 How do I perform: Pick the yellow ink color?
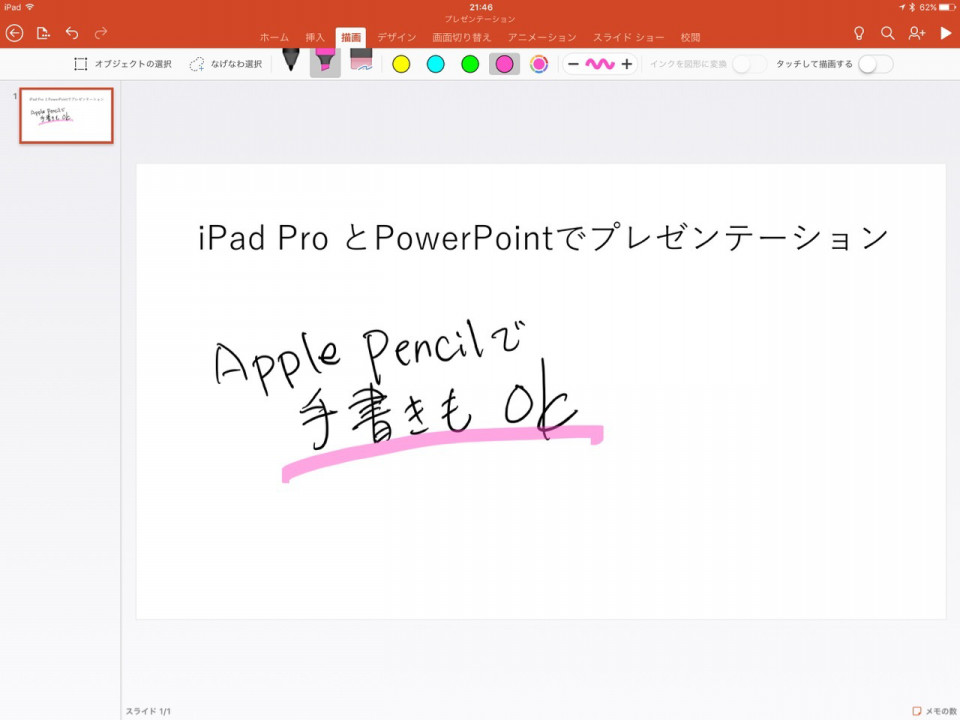(401, 64)
